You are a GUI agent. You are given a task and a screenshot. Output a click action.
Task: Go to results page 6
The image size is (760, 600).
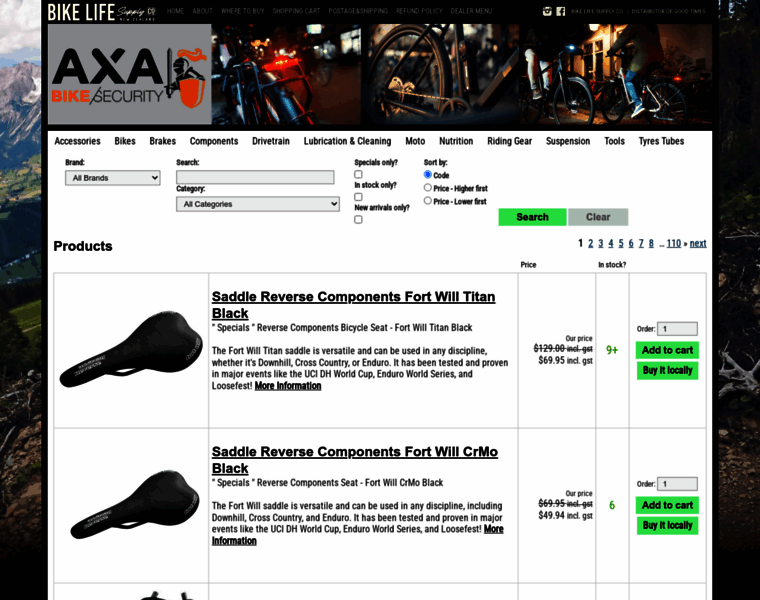[x=631, y=243]
